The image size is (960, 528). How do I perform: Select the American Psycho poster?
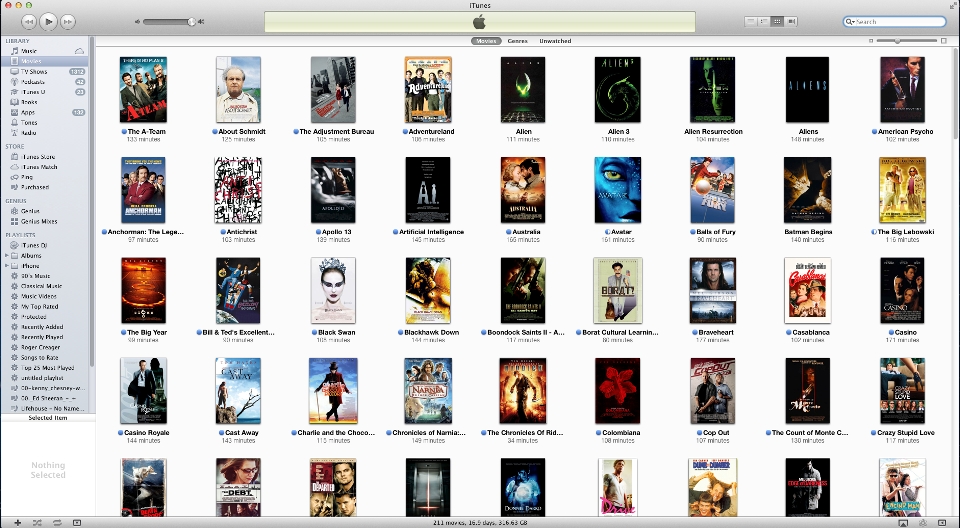click(x=902, y=90)
